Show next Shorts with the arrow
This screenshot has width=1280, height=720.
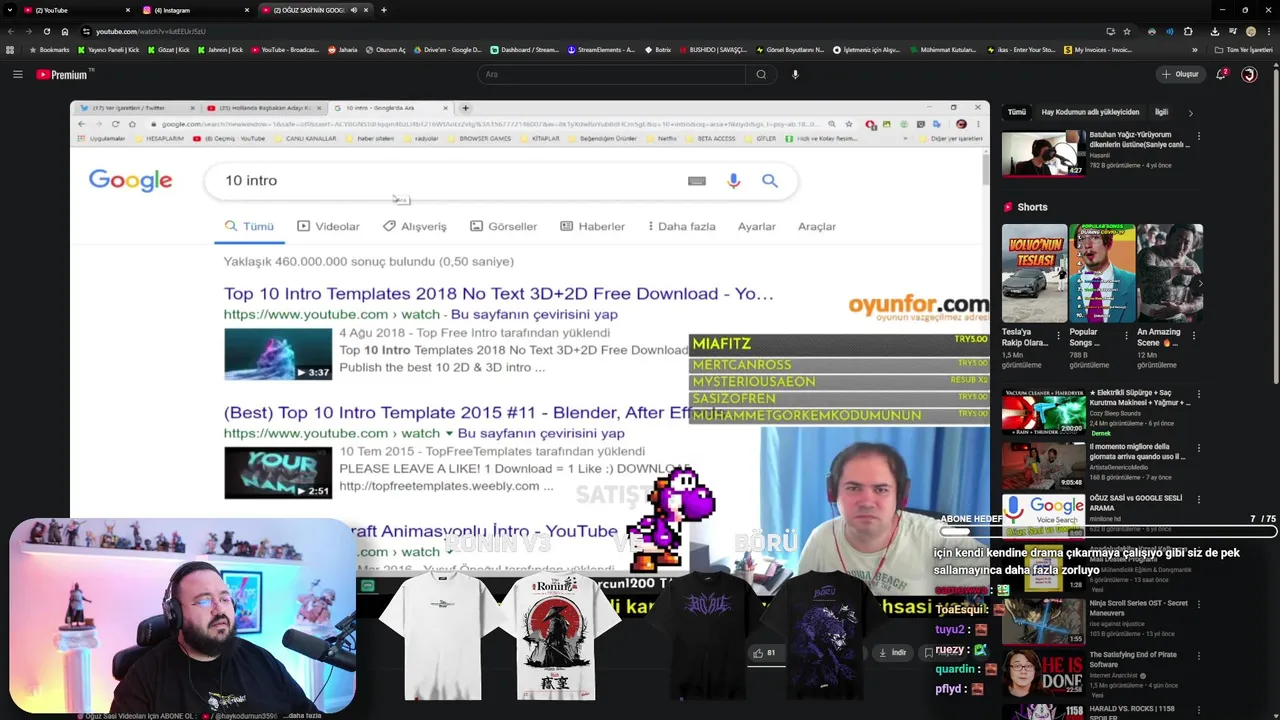[1200, 283]
